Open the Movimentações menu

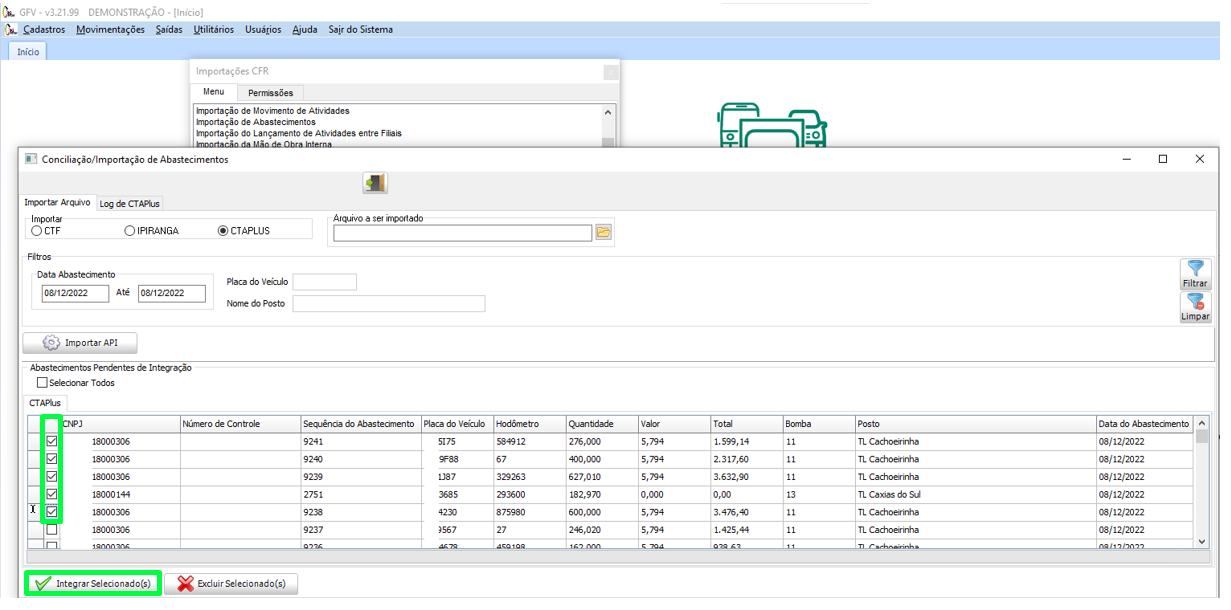[110, 30]
